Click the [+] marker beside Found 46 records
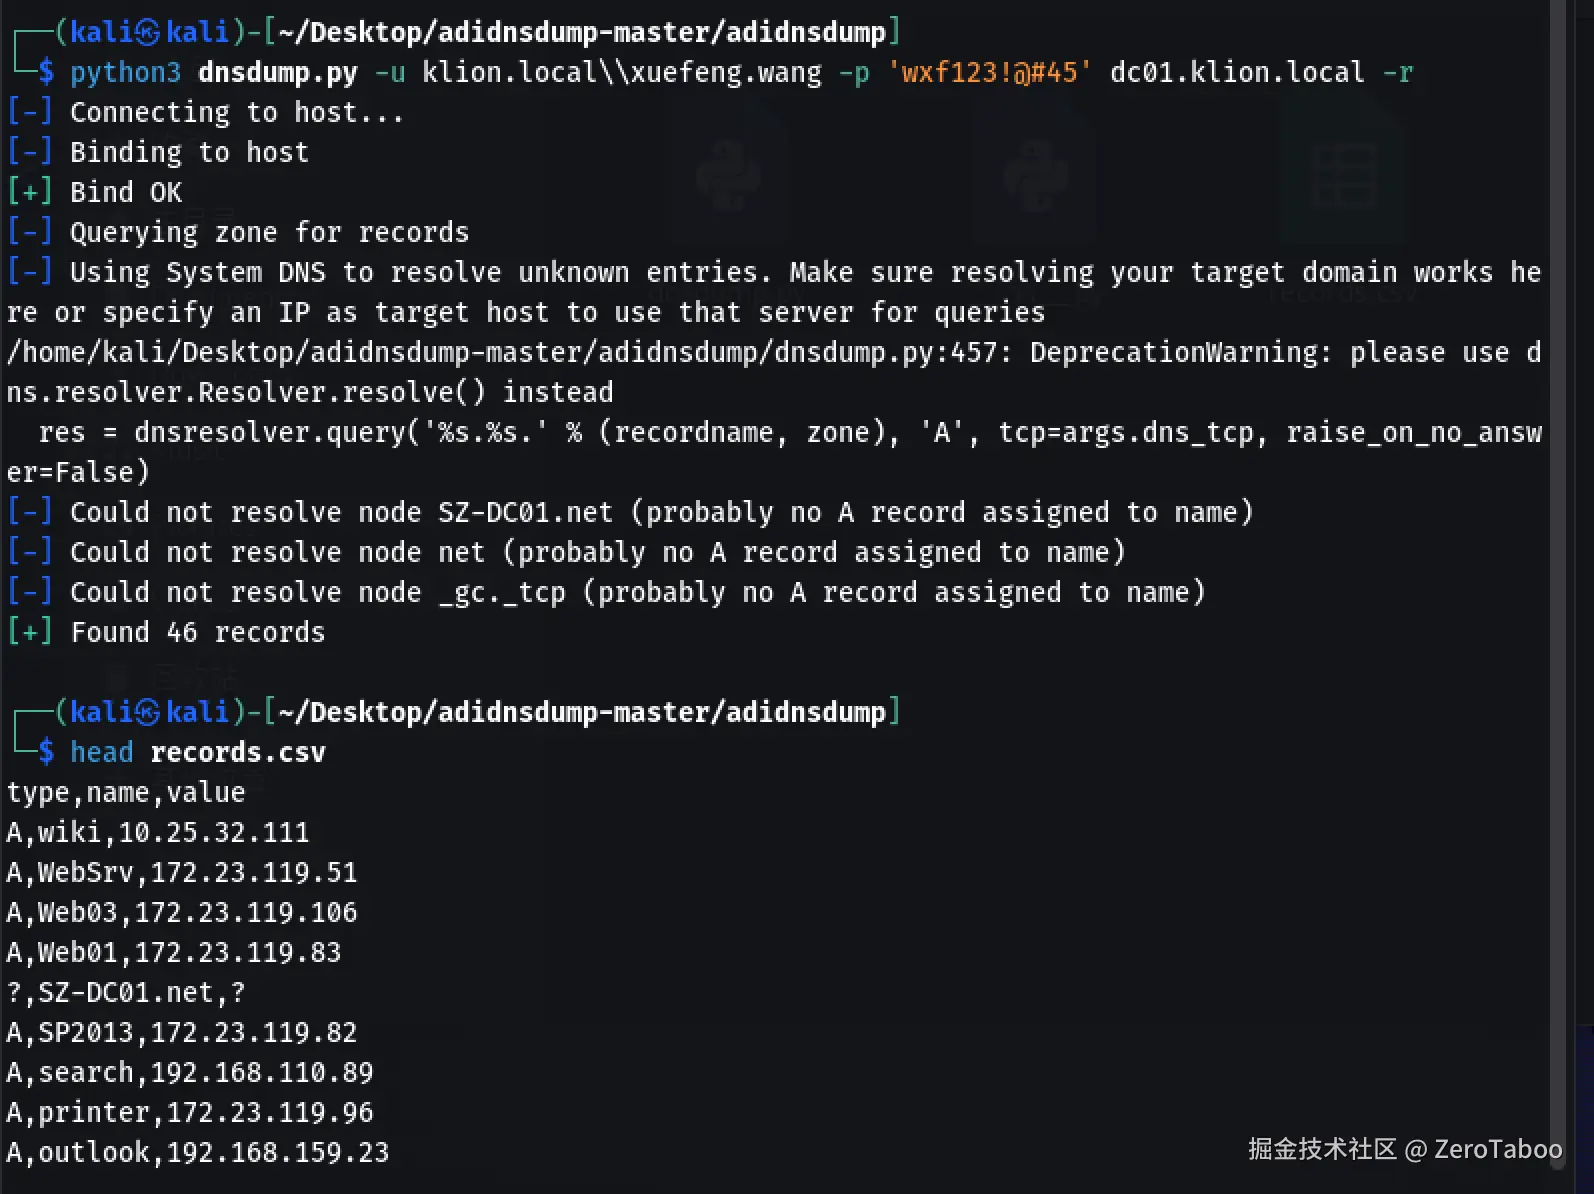This screenshot has height=1194, width=1594. [29, 632]
